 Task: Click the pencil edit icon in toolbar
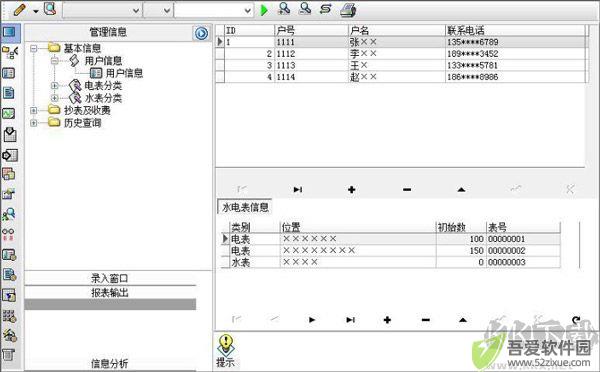tap(20, 10)
